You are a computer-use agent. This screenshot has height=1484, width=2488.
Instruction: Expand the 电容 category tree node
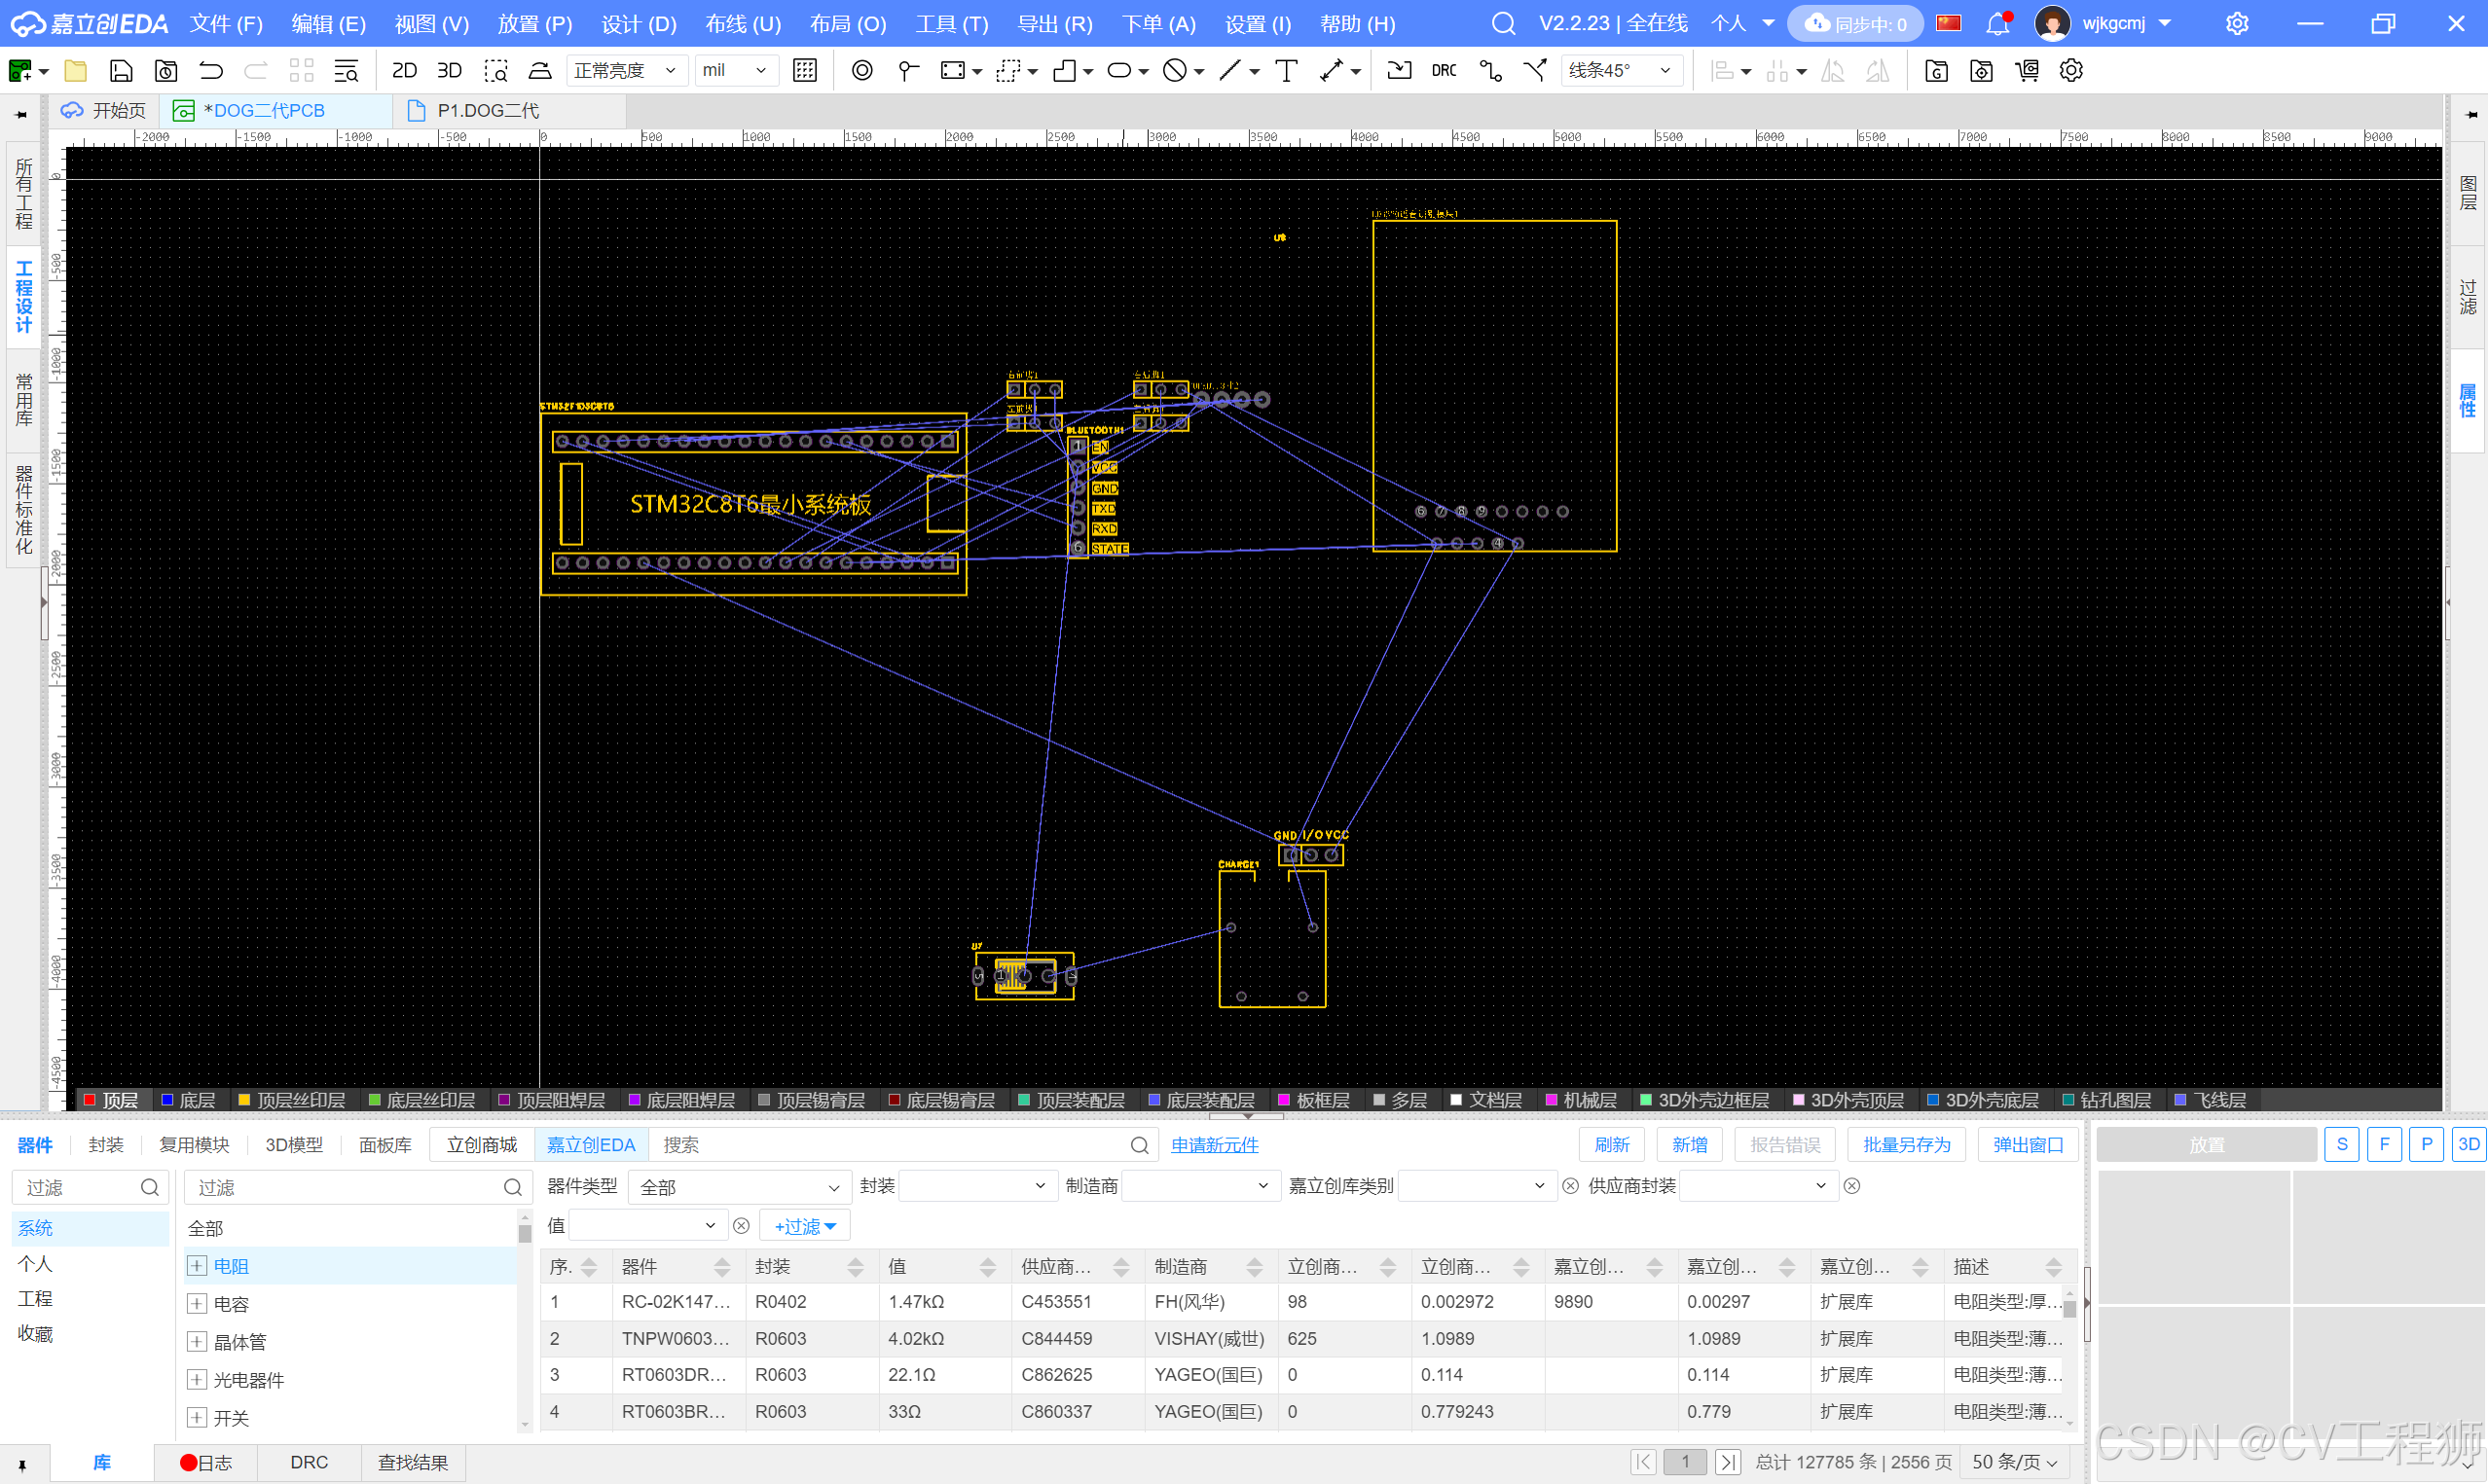pos(197,1304)
